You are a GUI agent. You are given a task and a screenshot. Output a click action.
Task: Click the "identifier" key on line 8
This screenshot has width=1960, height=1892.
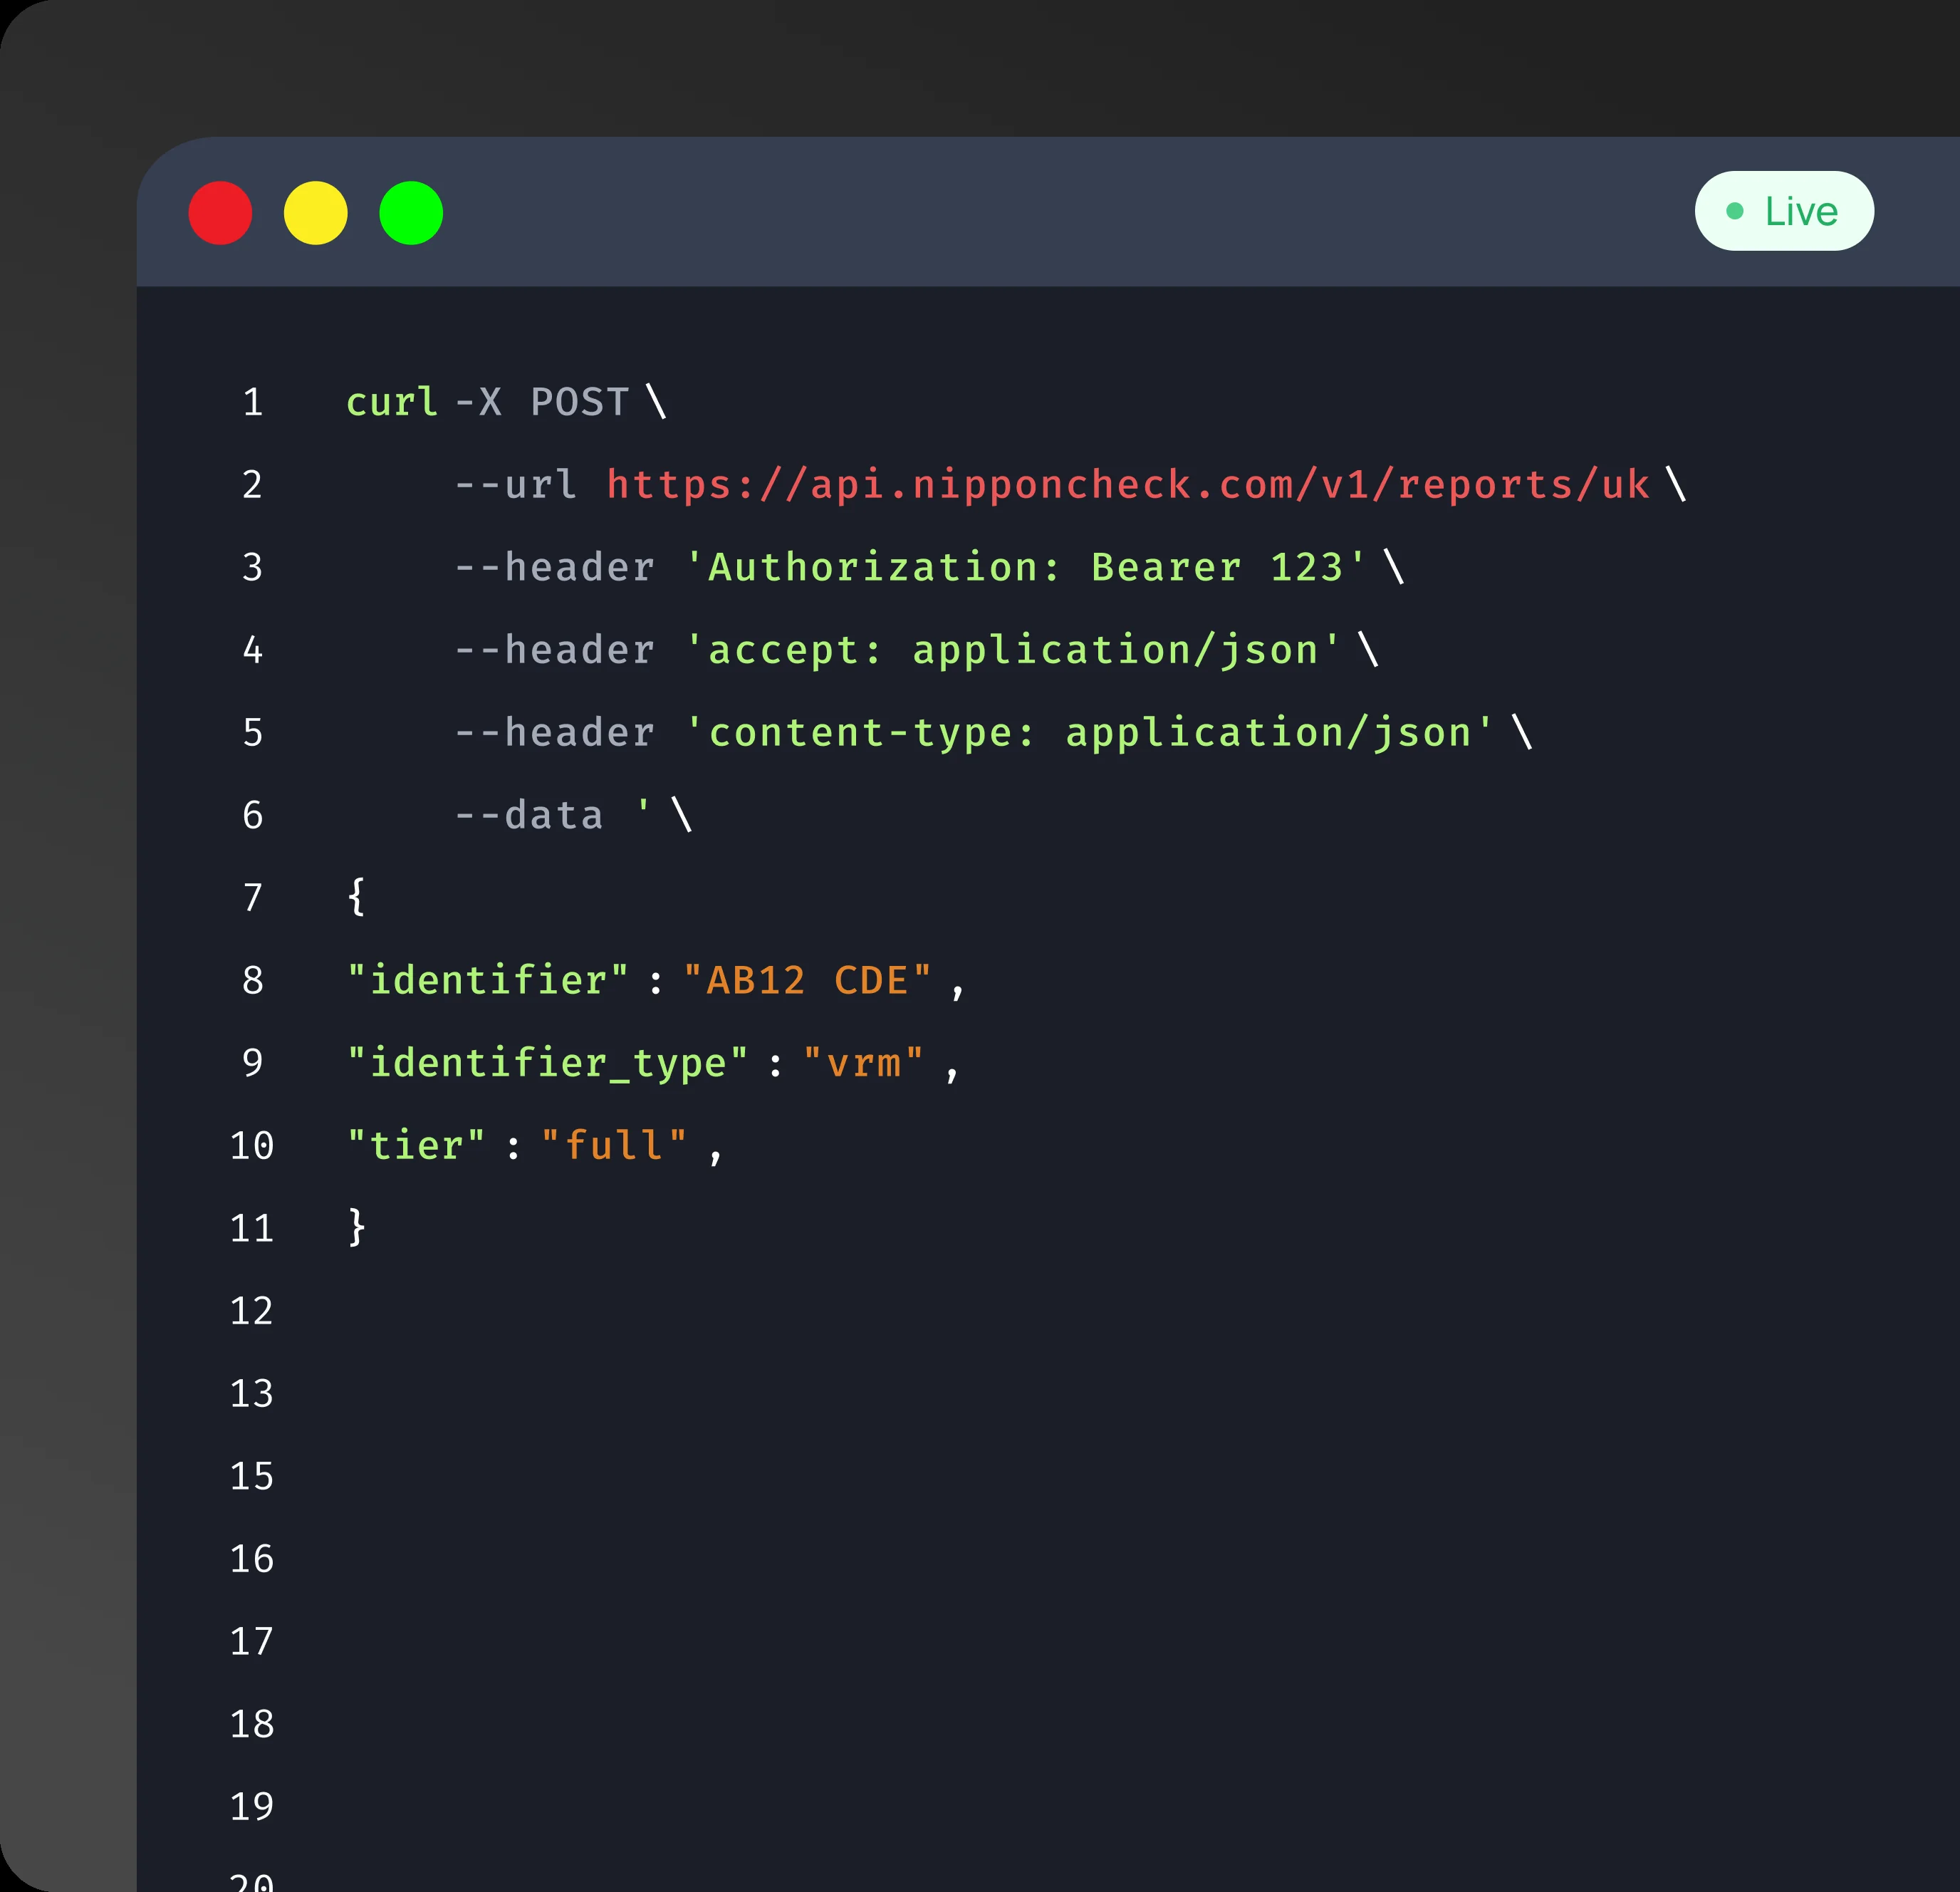pos(488,980)
